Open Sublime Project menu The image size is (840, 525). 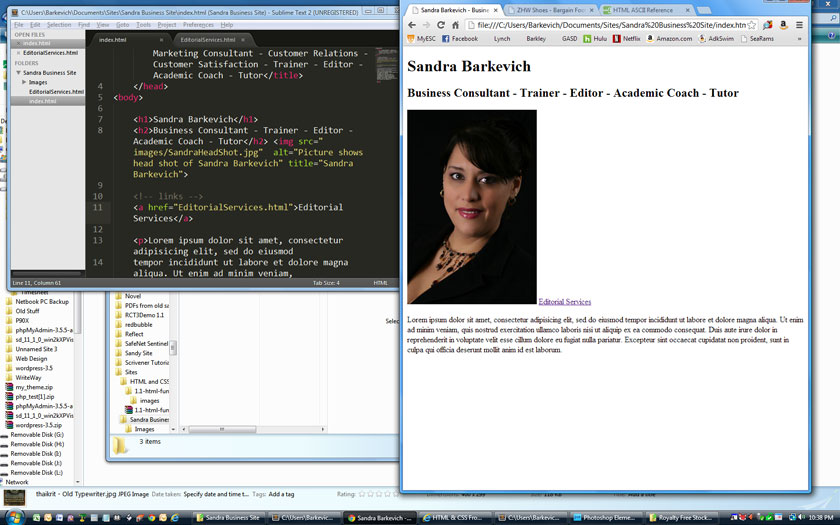tap(167, 25)
